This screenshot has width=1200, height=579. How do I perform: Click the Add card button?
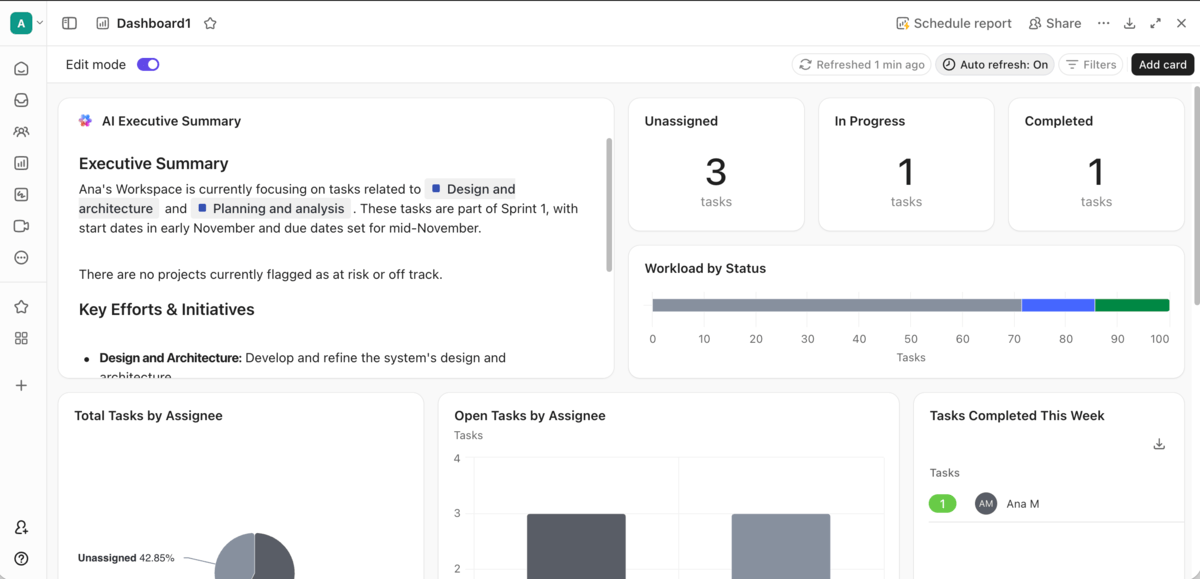[1162, 64]
